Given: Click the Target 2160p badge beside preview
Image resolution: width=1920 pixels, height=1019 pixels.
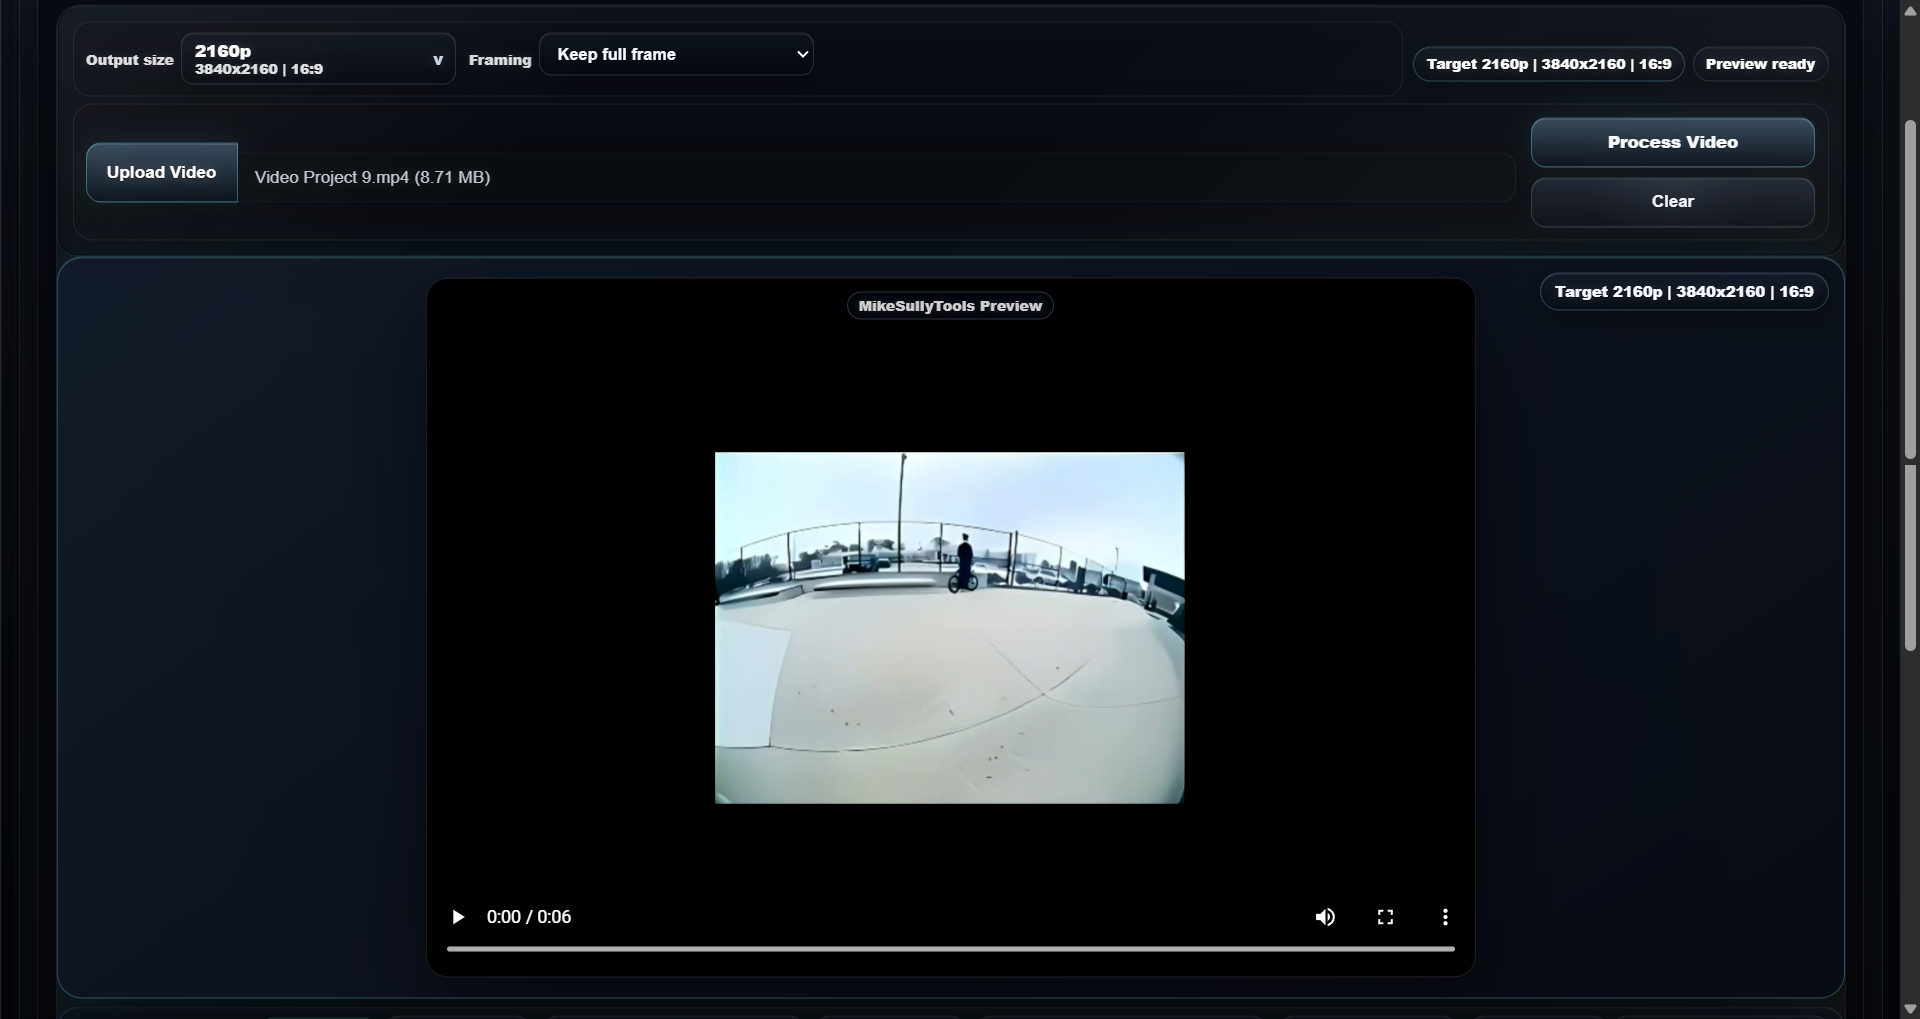Looking at the screenshot, I should pos(1684,292).
